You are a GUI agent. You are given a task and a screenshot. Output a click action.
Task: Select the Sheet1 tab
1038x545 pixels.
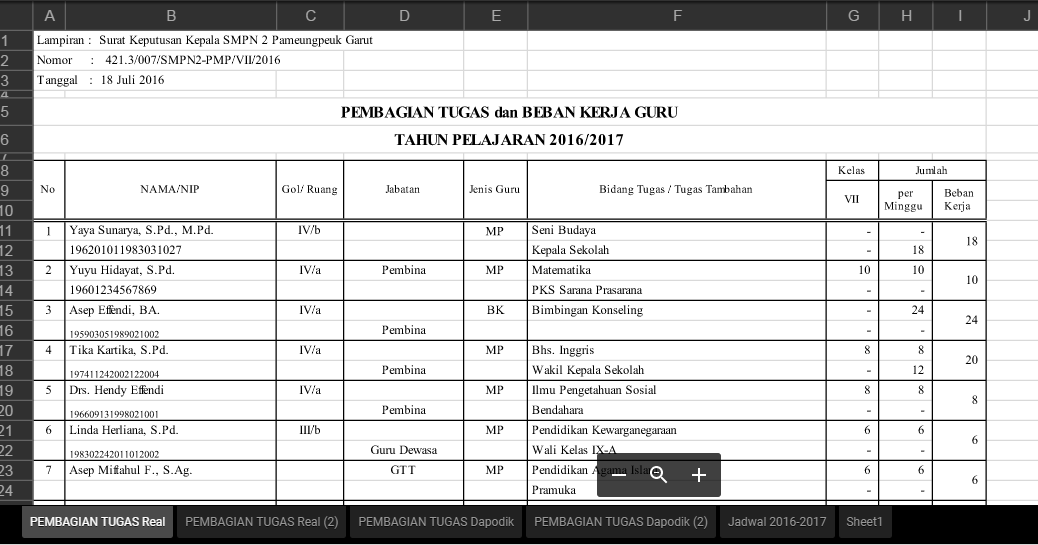865,522
